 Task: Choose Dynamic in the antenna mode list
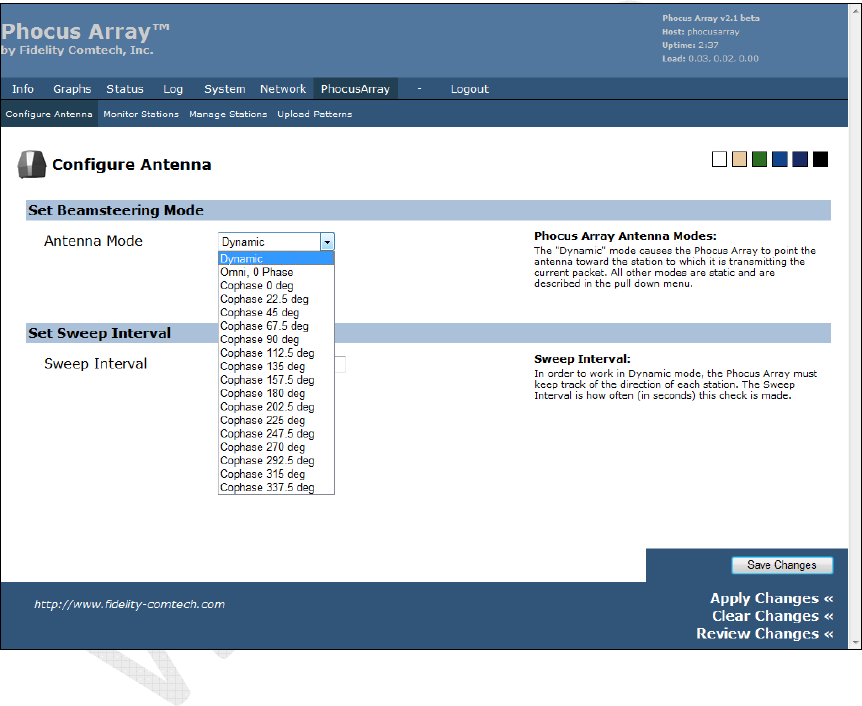point(276,258)
